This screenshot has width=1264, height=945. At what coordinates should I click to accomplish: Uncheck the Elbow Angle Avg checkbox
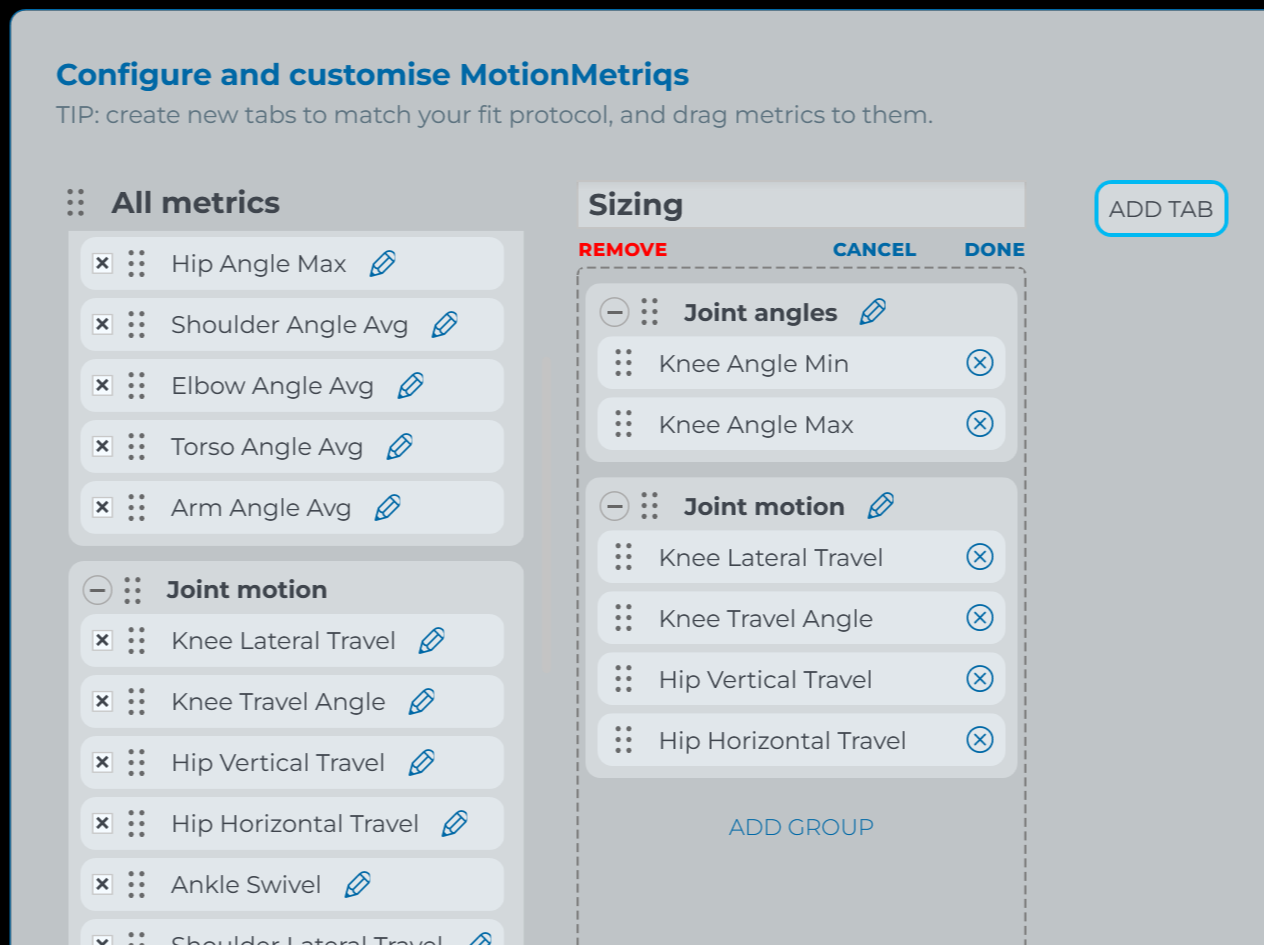coord(102,386)
